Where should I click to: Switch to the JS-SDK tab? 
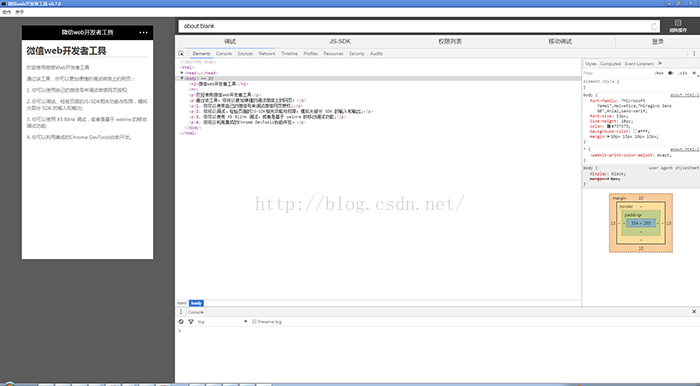tap(340, 42)
